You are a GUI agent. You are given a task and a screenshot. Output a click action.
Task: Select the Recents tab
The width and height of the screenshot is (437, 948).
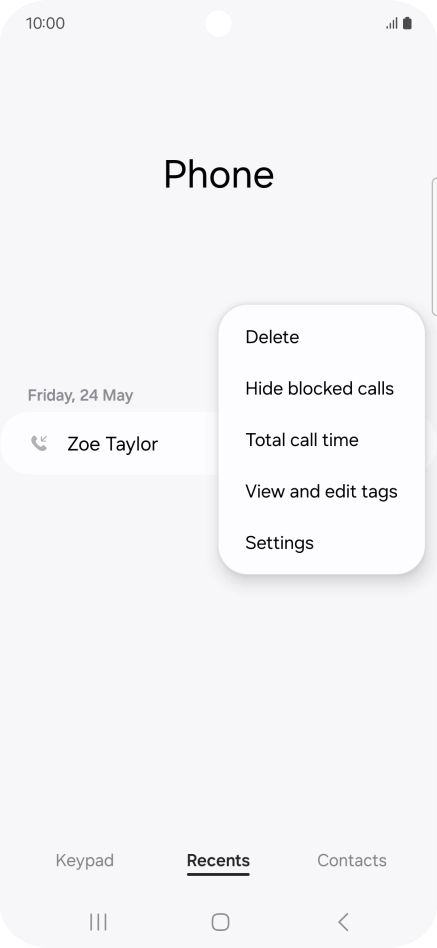point(218,860)
